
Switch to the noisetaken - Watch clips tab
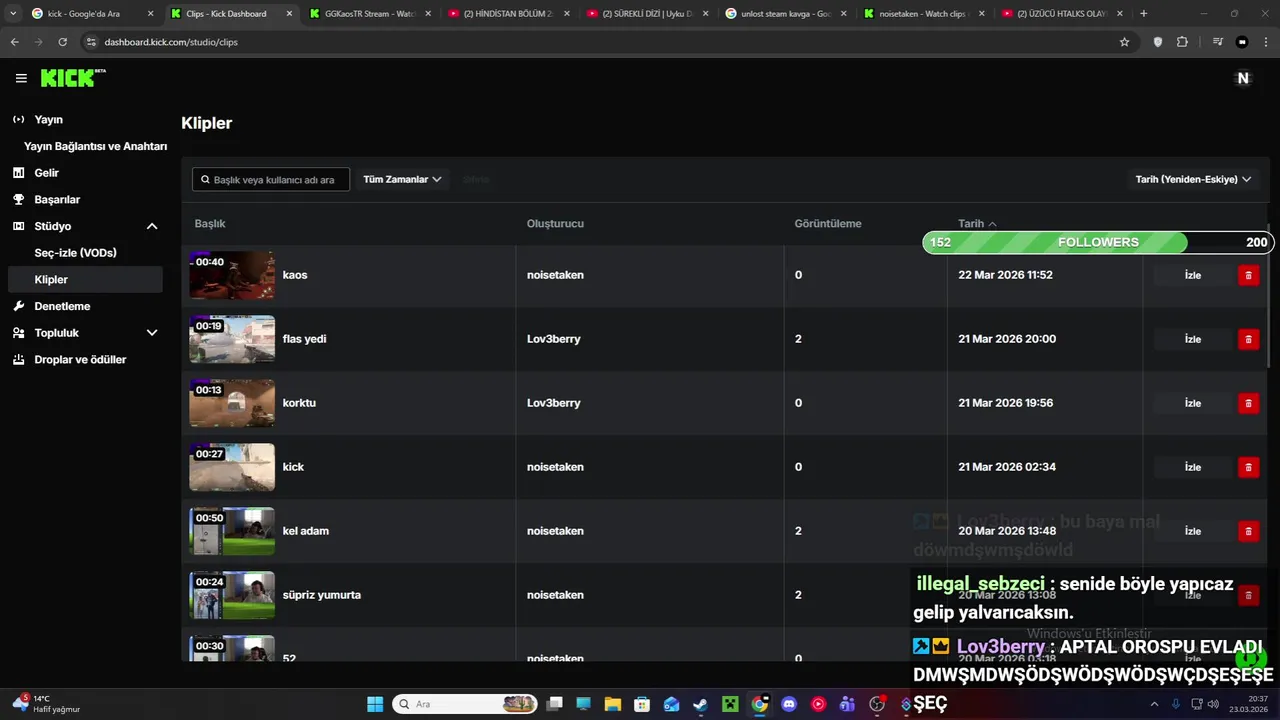(924, 14)
